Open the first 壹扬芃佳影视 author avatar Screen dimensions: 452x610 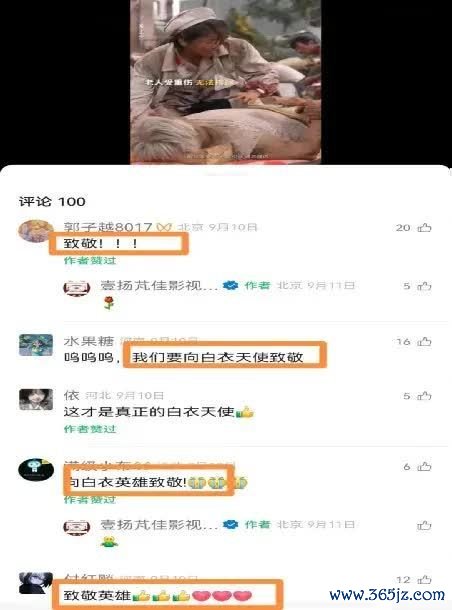(x=77, y=288)
